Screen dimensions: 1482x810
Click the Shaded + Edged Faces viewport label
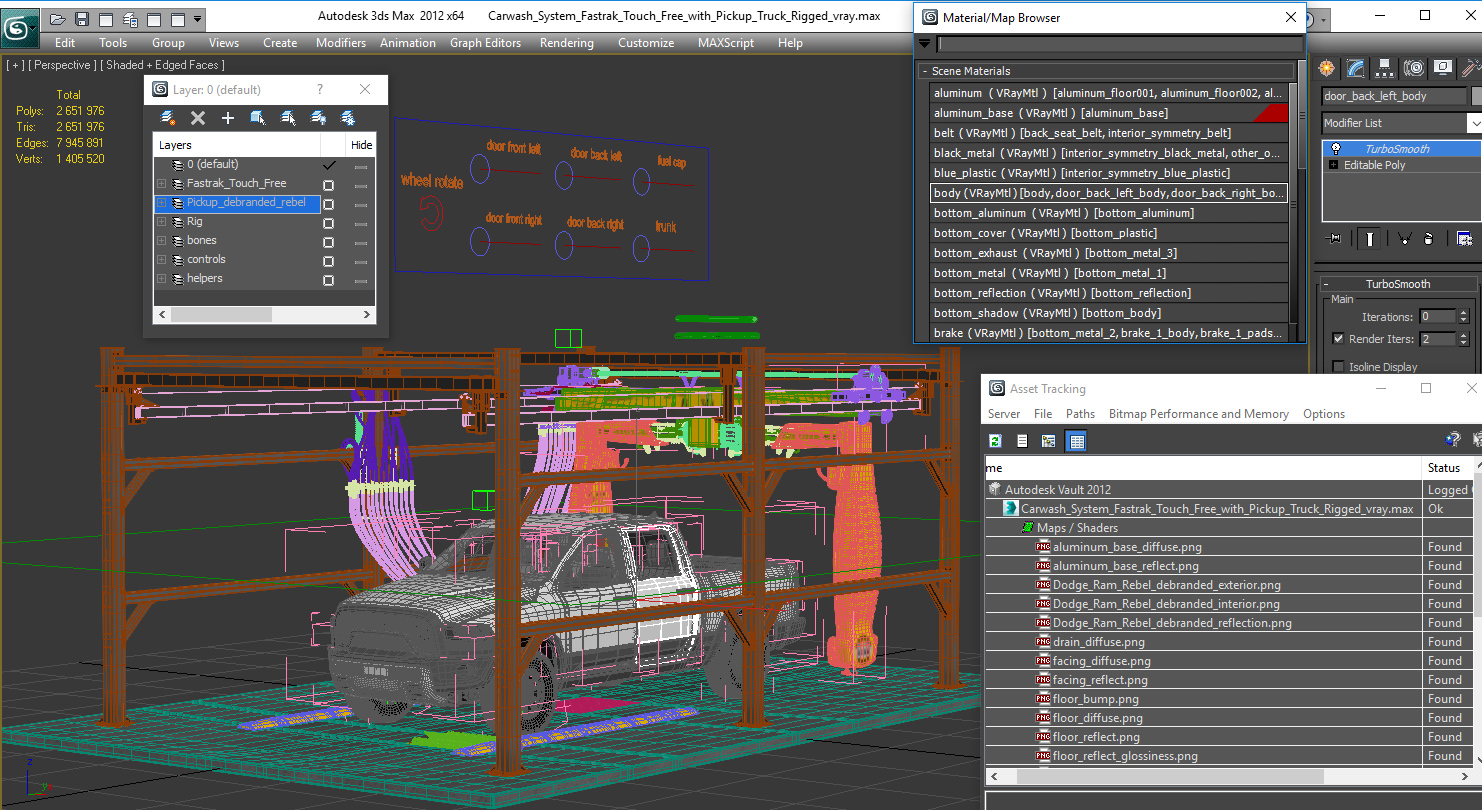[x=162, y=65]
